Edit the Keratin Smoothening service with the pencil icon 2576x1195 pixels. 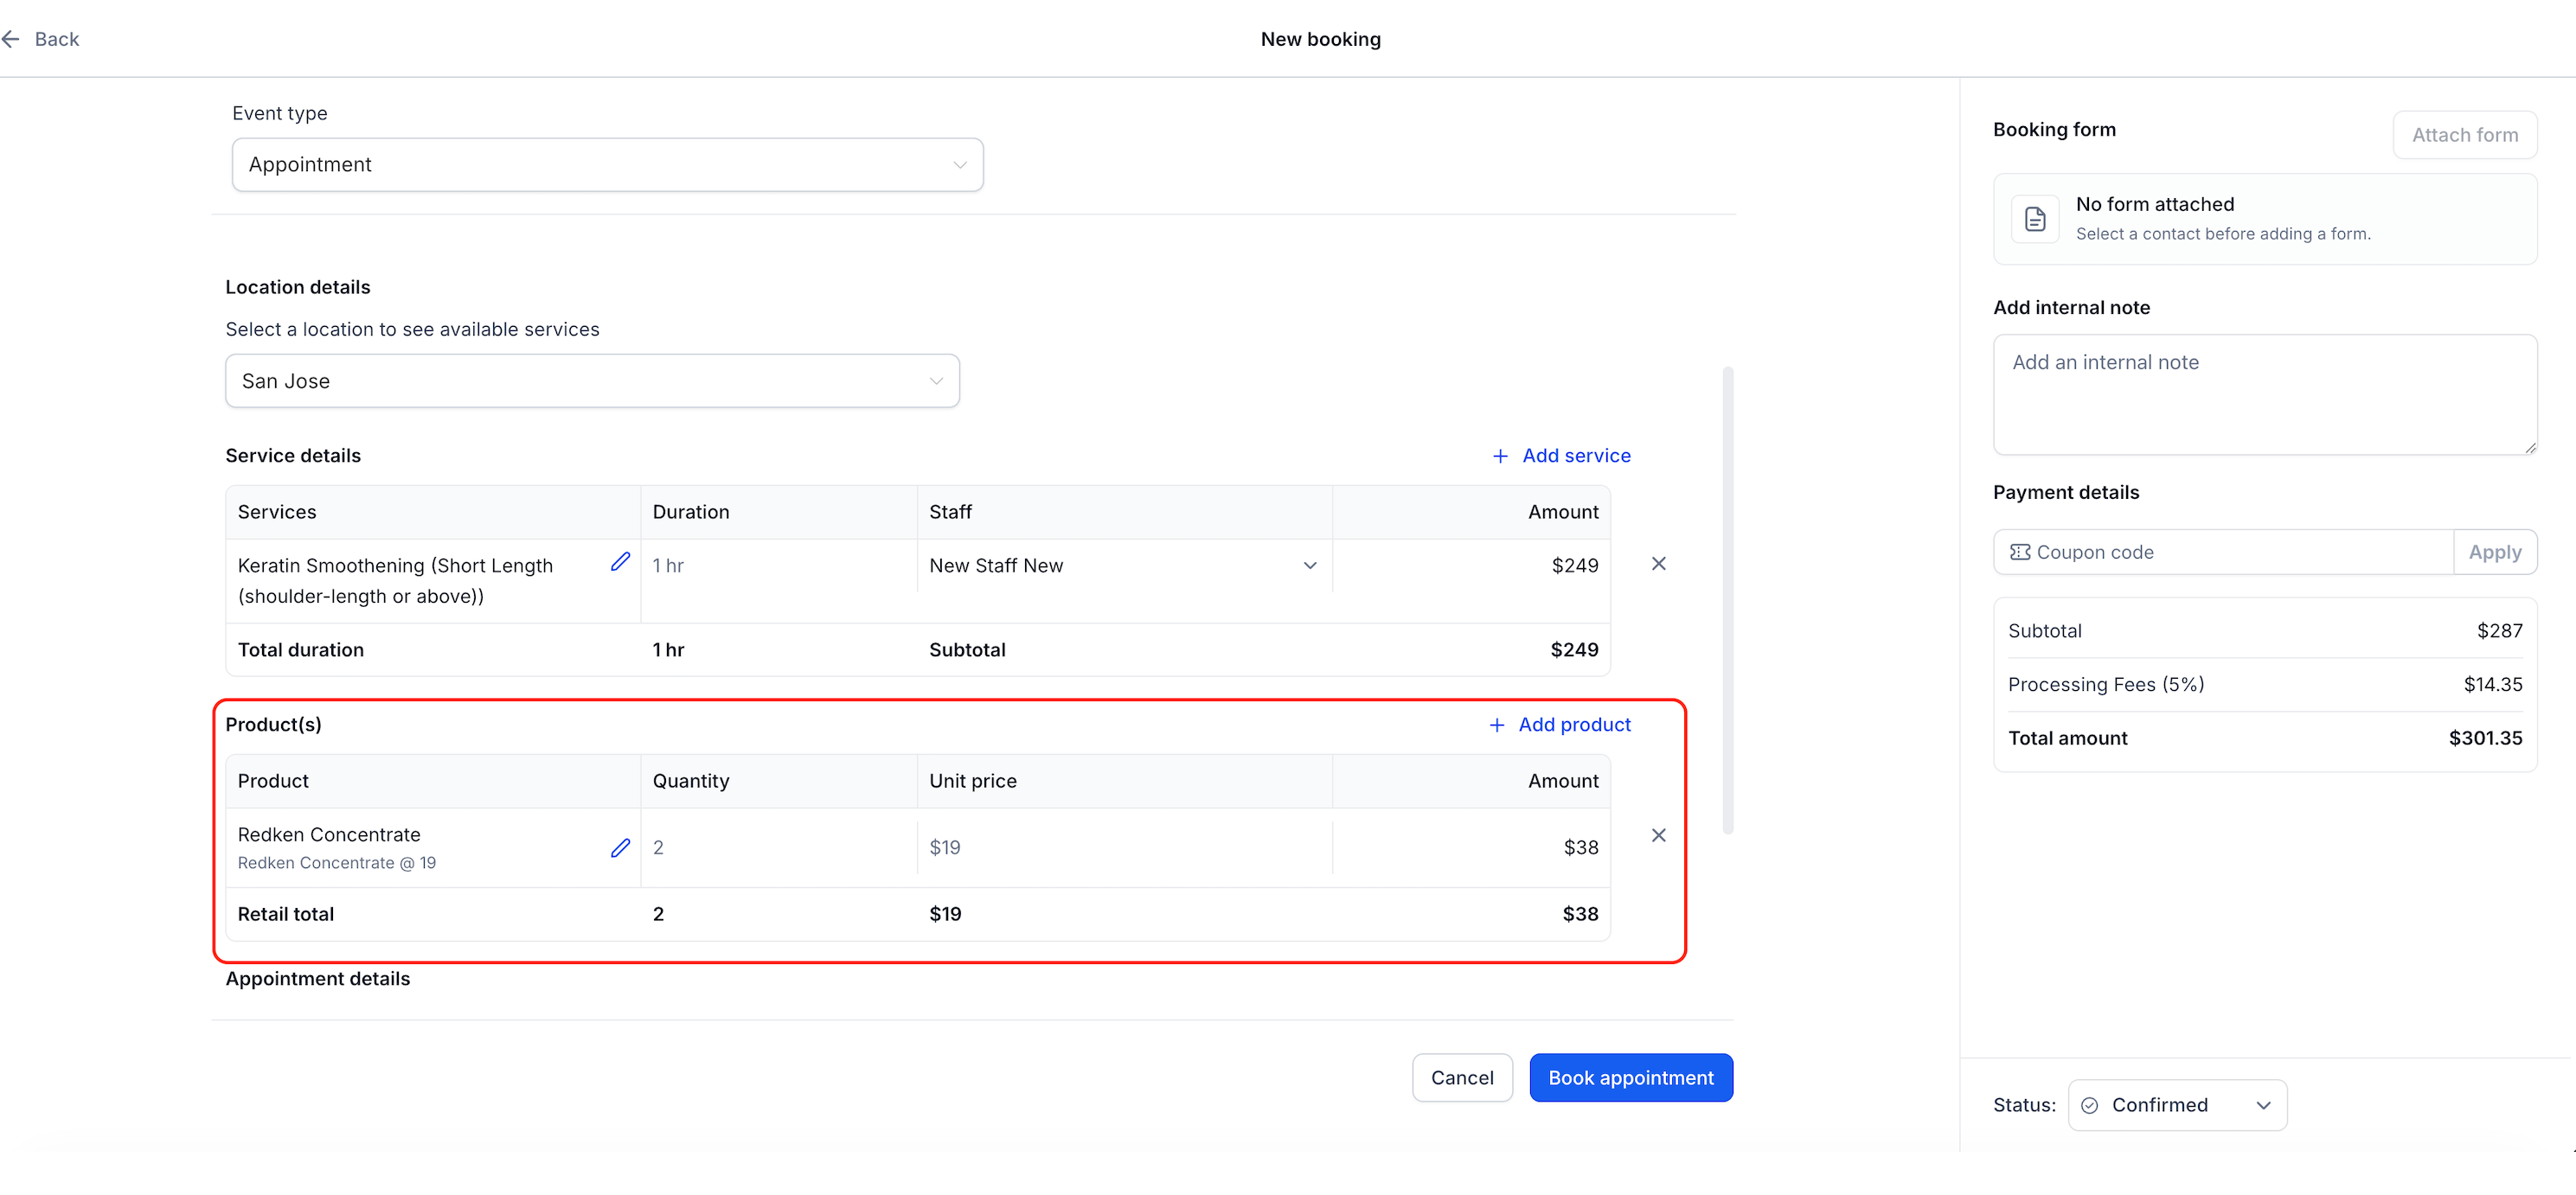620,562
